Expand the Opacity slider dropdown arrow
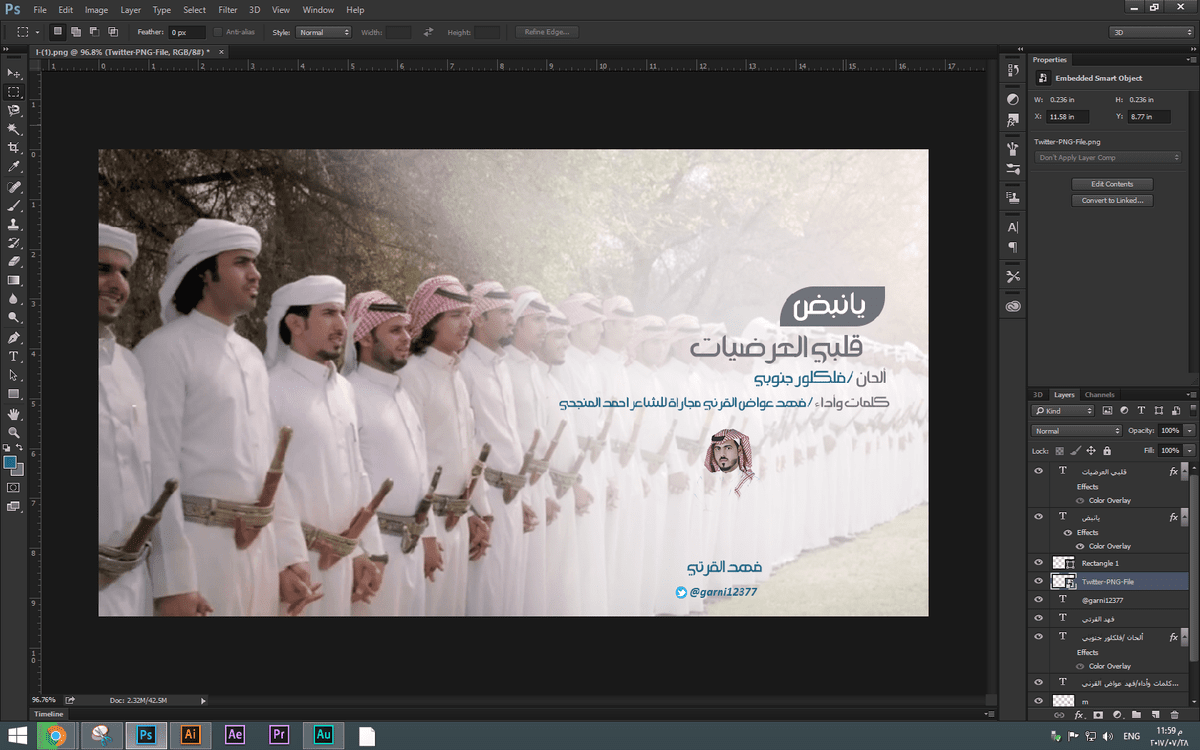 coord(1189,431)
